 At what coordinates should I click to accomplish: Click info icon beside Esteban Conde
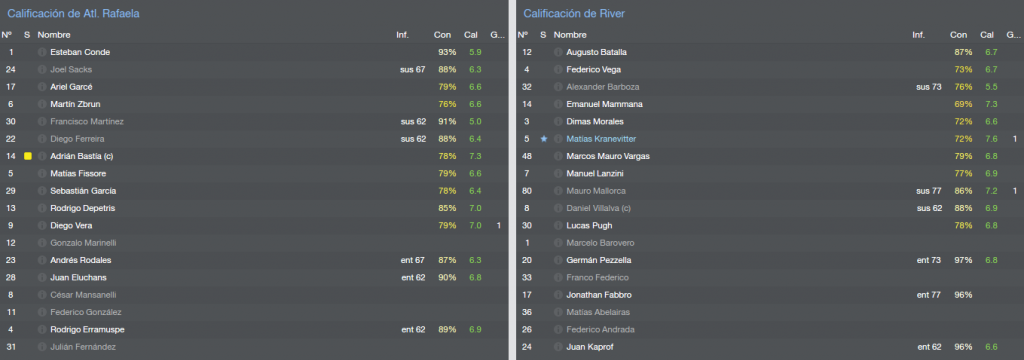(x=42, y=52)
